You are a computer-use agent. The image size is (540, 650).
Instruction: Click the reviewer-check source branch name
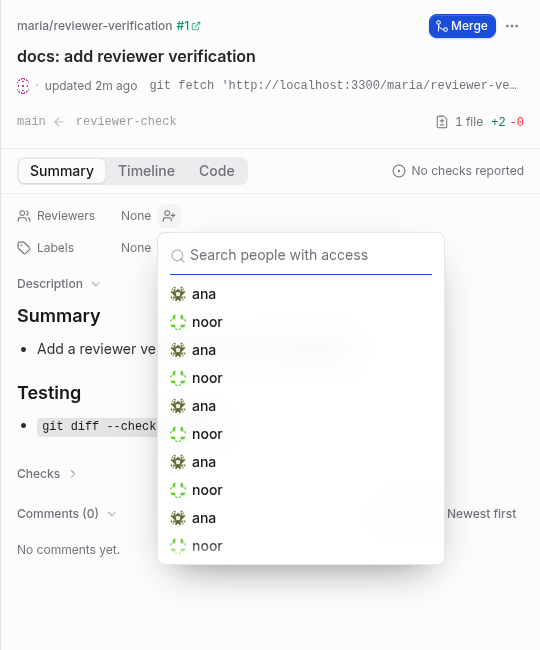[x=126, y=121]
